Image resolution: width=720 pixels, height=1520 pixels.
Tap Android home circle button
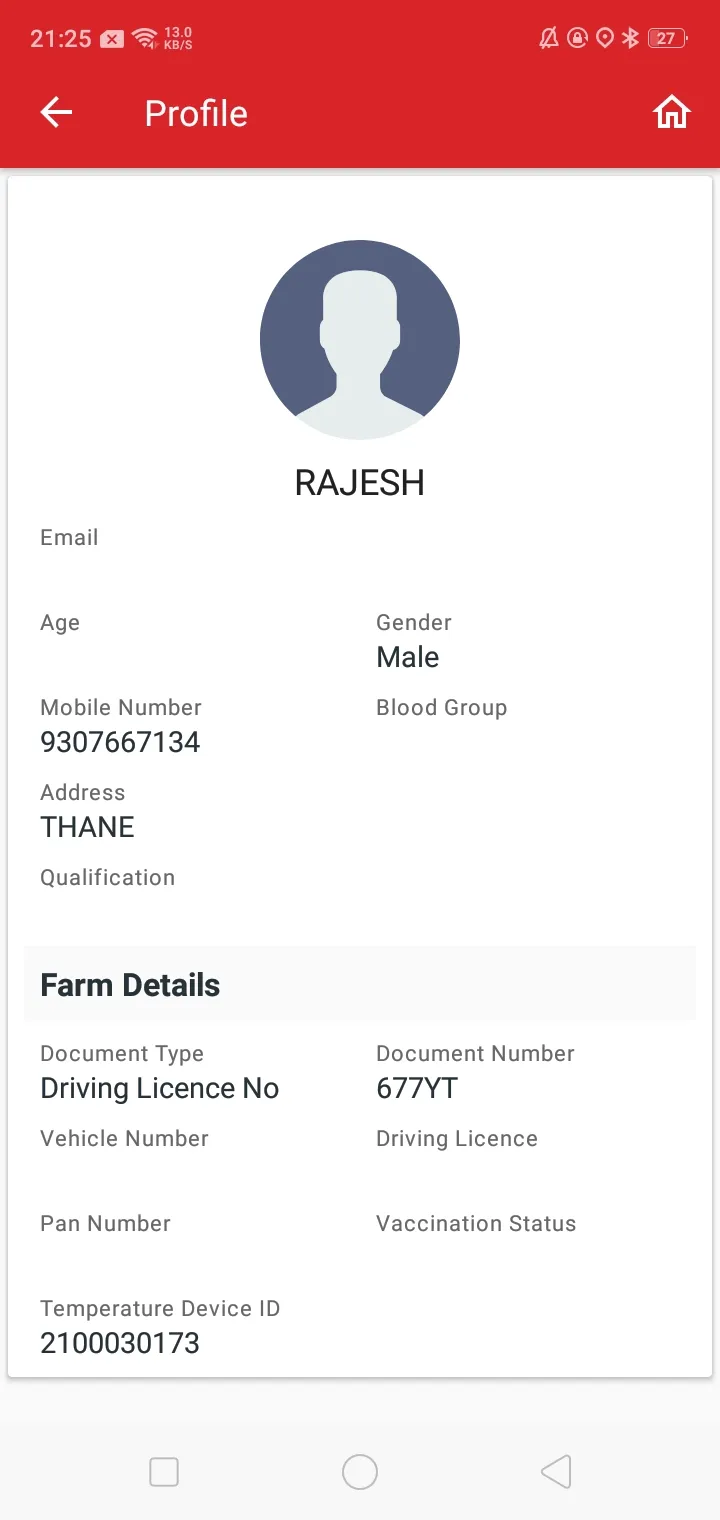pyautogui.click(x=360, y=1472)
